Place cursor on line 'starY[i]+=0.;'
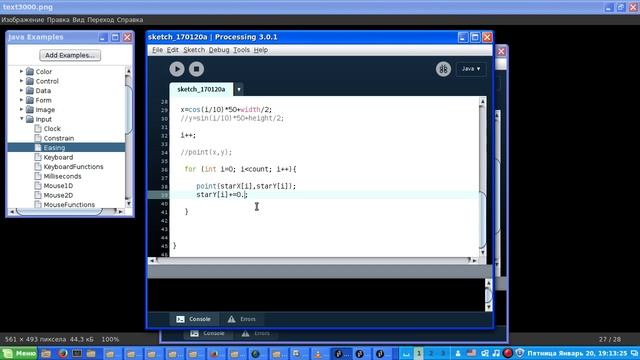 (222, 195)
